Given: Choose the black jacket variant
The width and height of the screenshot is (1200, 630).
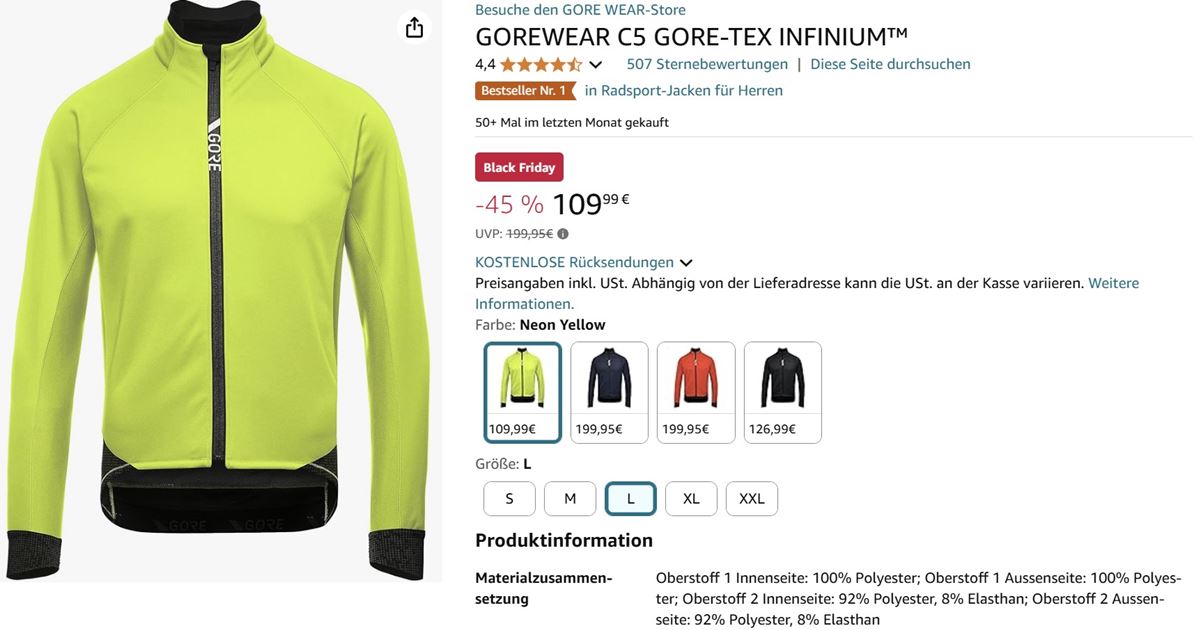Looking at the screenshot, I should point(783,393).
